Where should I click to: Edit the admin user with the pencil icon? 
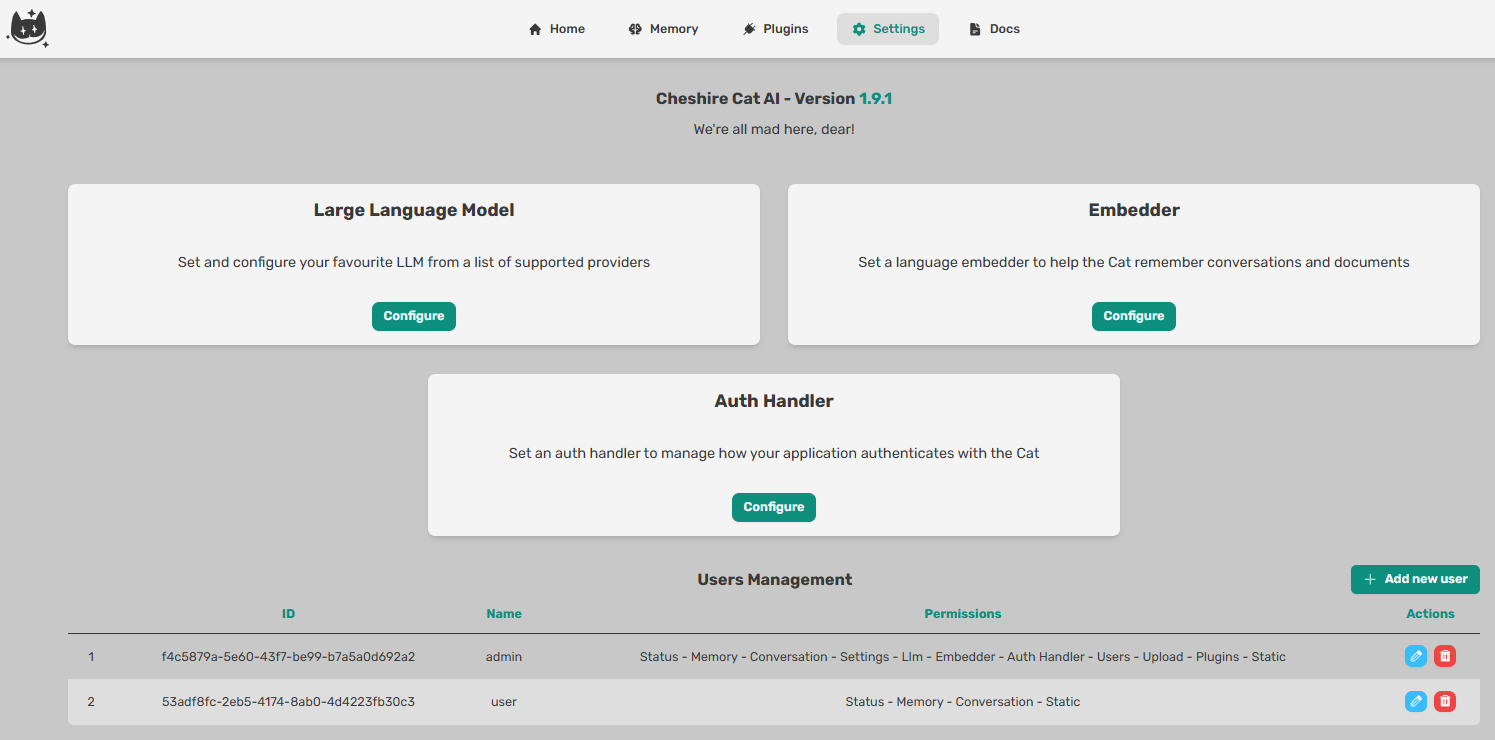[1416, 656]
